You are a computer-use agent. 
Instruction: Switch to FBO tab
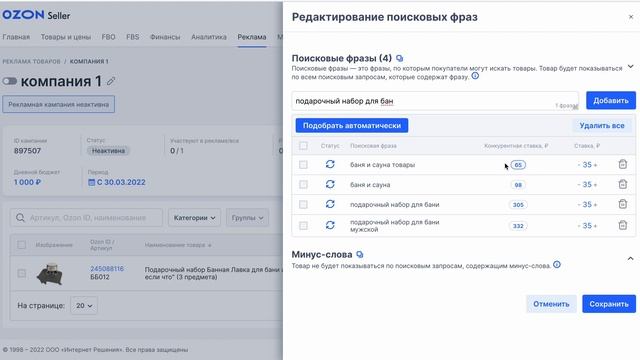[x=108, y=37]
